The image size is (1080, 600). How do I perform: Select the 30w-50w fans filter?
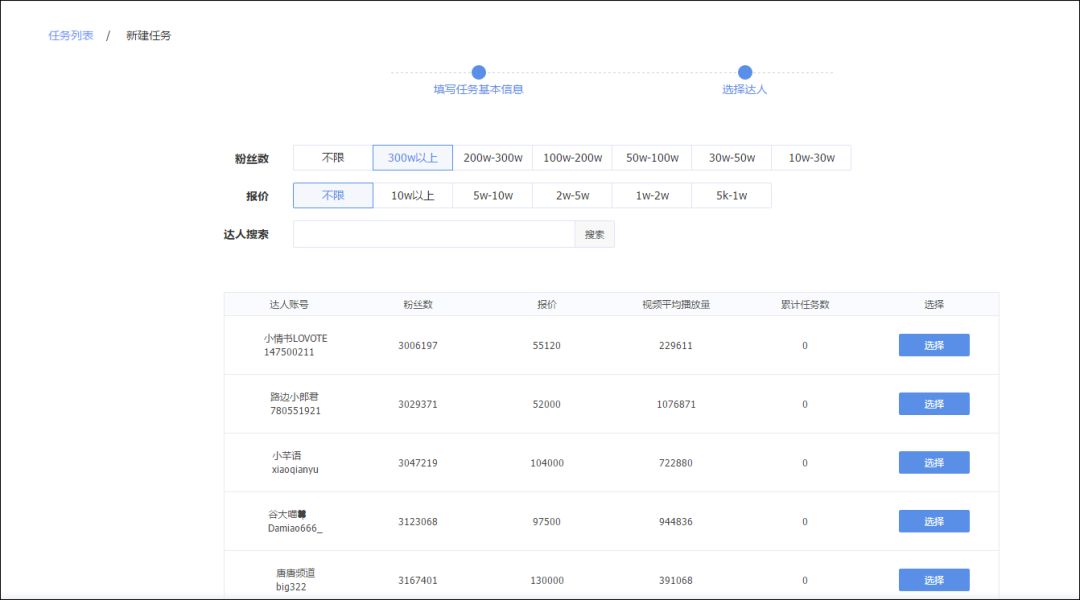[732, 157]
